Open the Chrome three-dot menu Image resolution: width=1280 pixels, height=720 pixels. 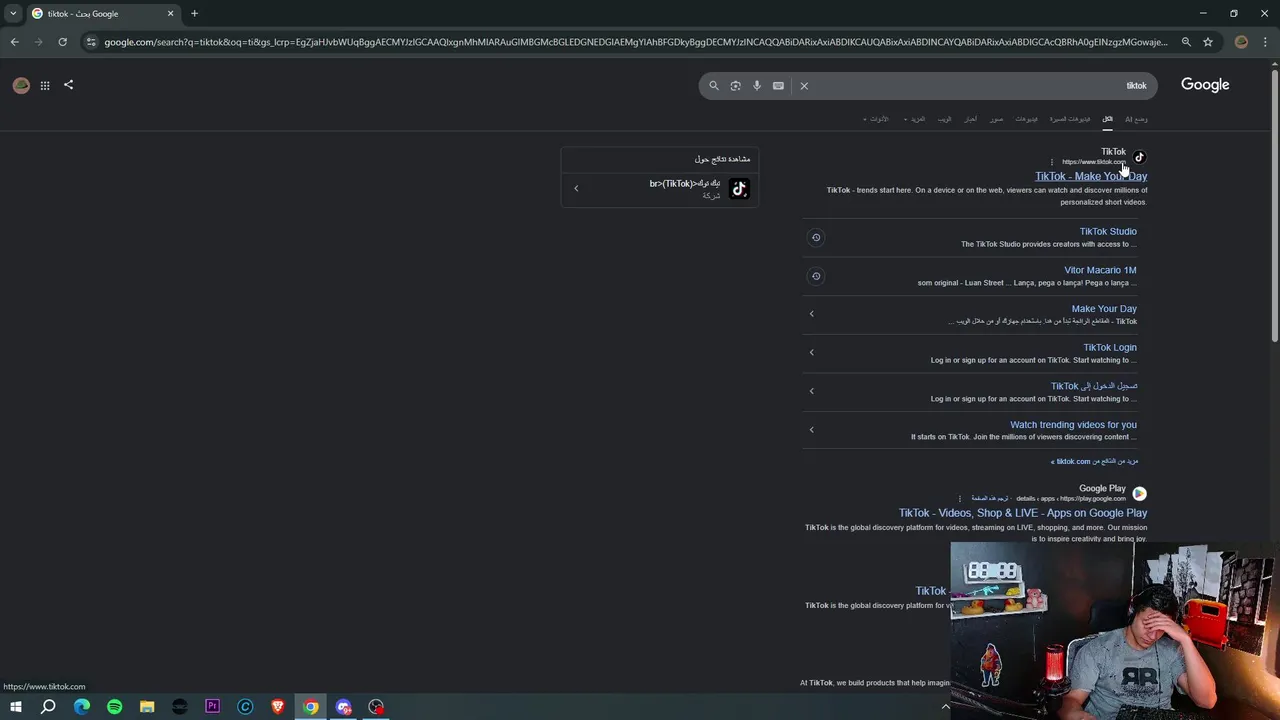pyautogui.click(x=1265, y=42)
